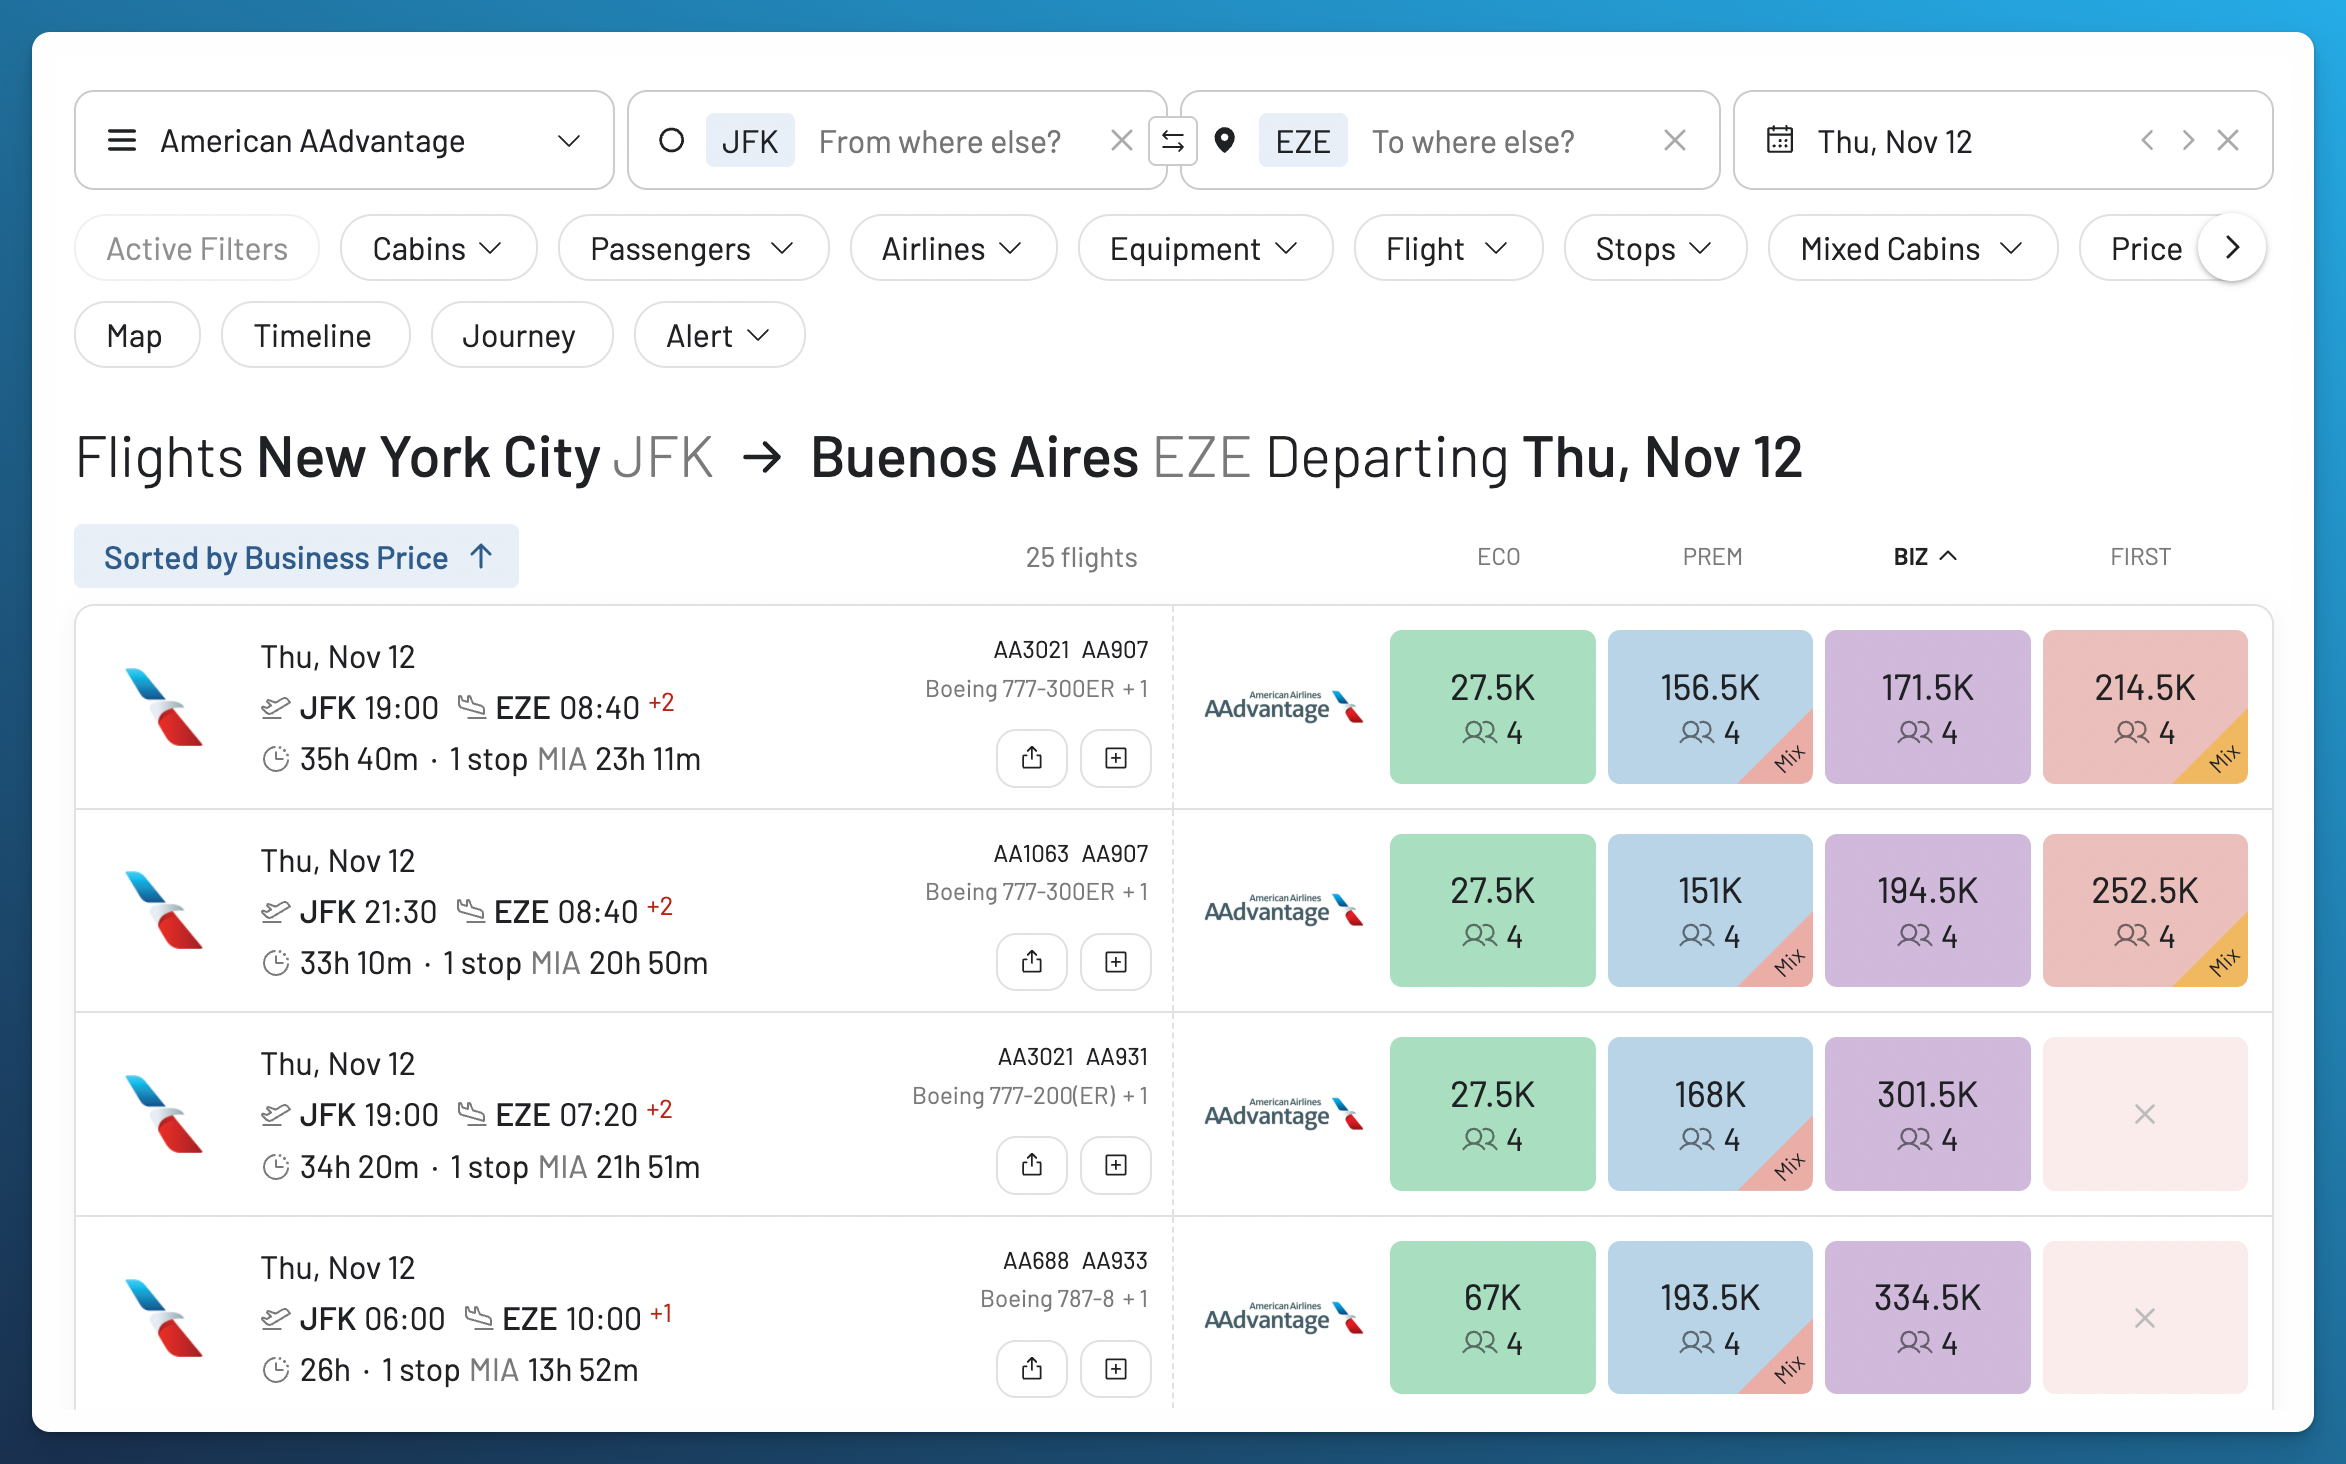Select 301.5K business fare tile
2346x1464 pixels.
click(1927, 1114)
